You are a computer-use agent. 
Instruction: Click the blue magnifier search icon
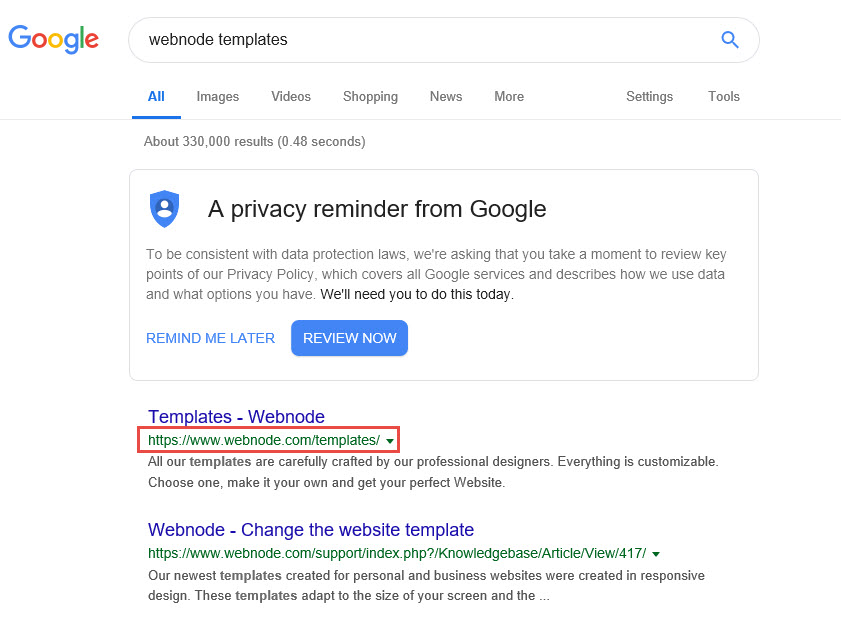tap(730, 40)
